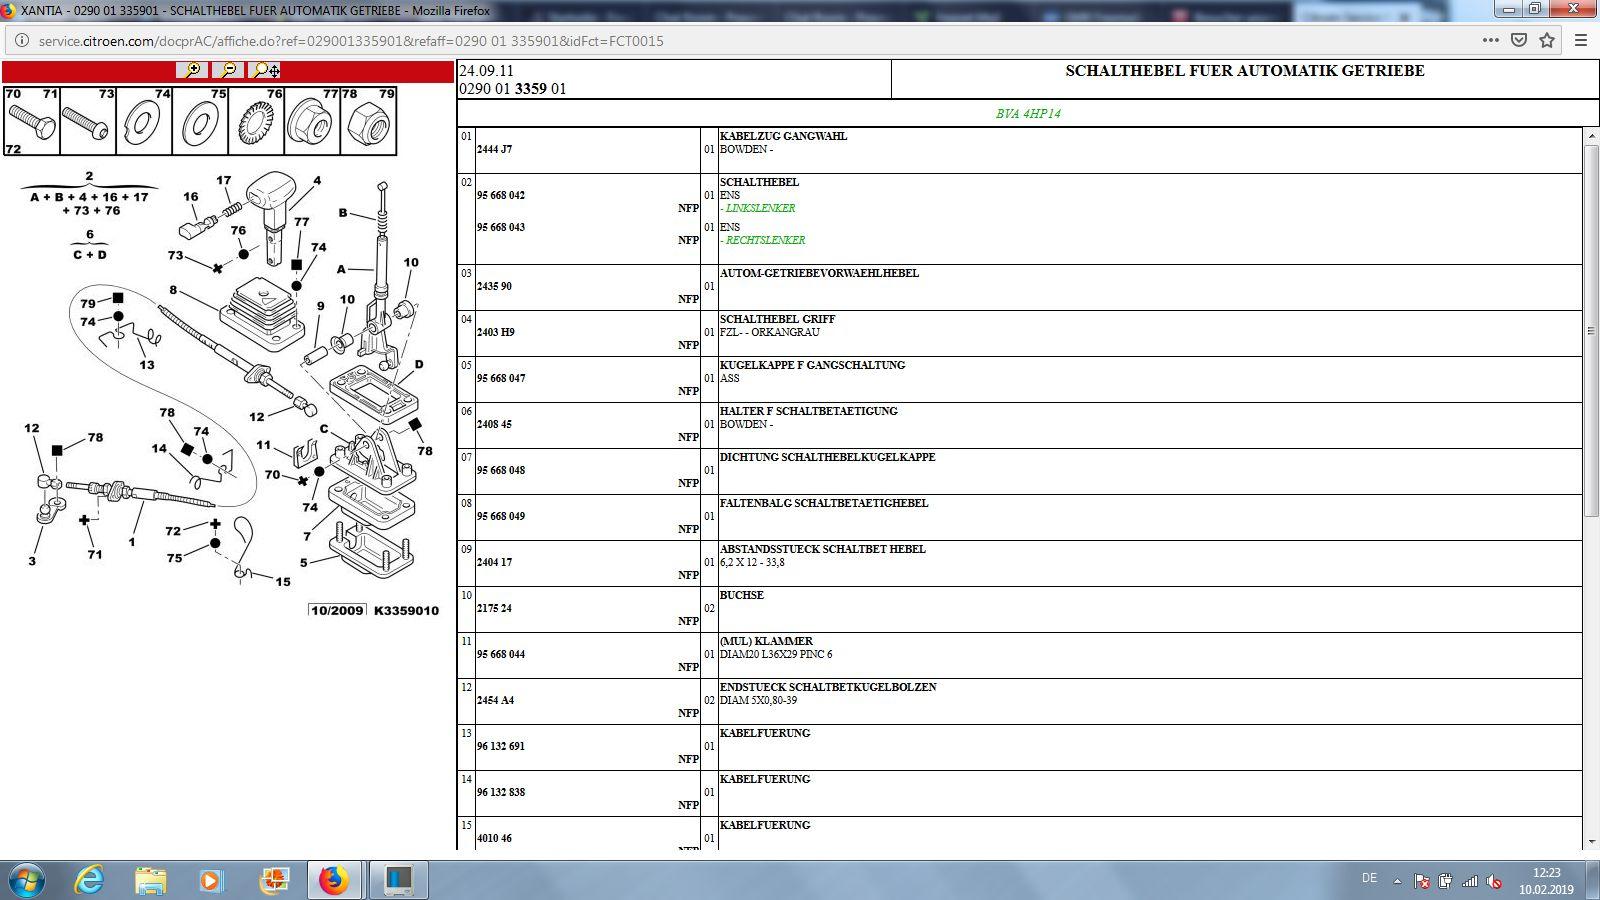This screenshot has width=1600, height=900.
Task: Open the Firefox hamburger menu
Action: (x=1581, y=41)
